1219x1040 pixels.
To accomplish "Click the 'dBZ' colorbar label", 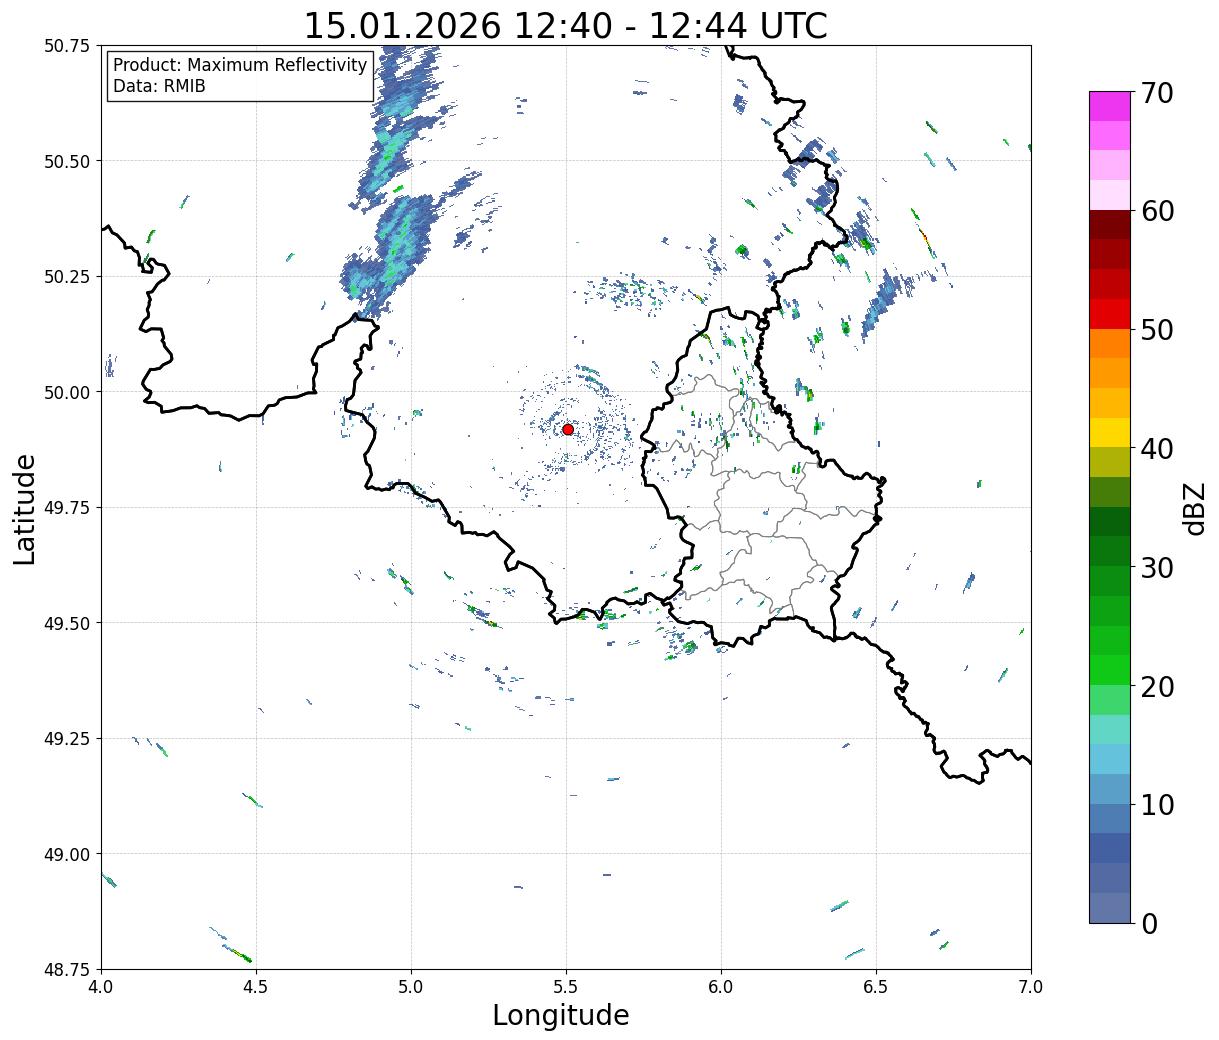I will [1194, 507].
